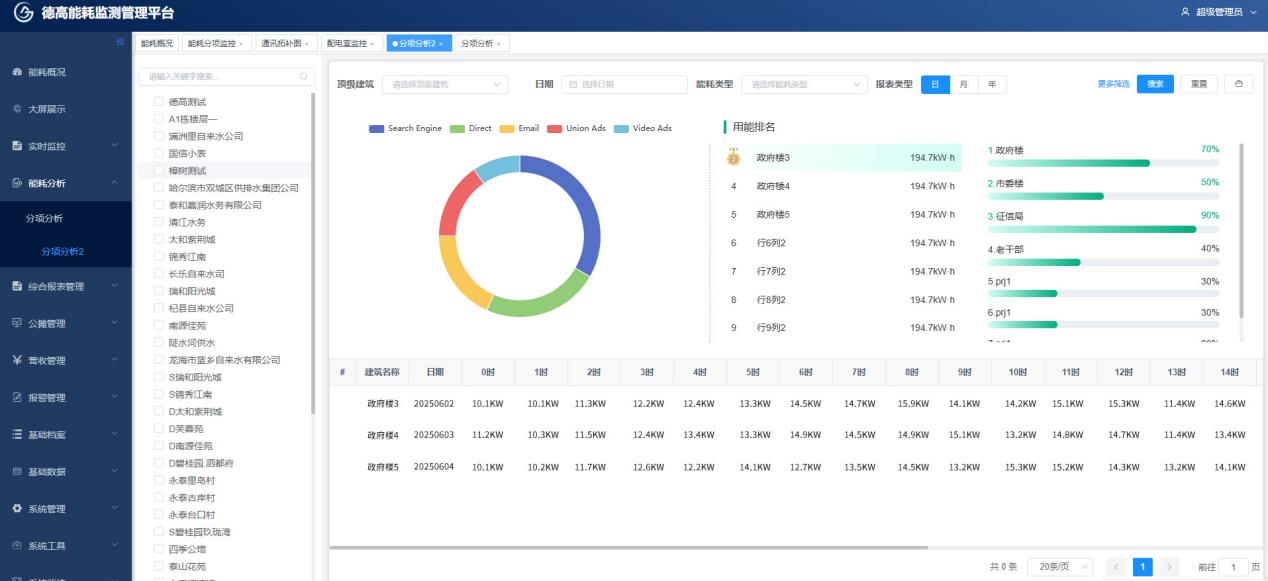This screenshot has width=1268, height=581.
Task: Click the 政府楼 70% progress bar
Action: click(x=1103, y=162)
